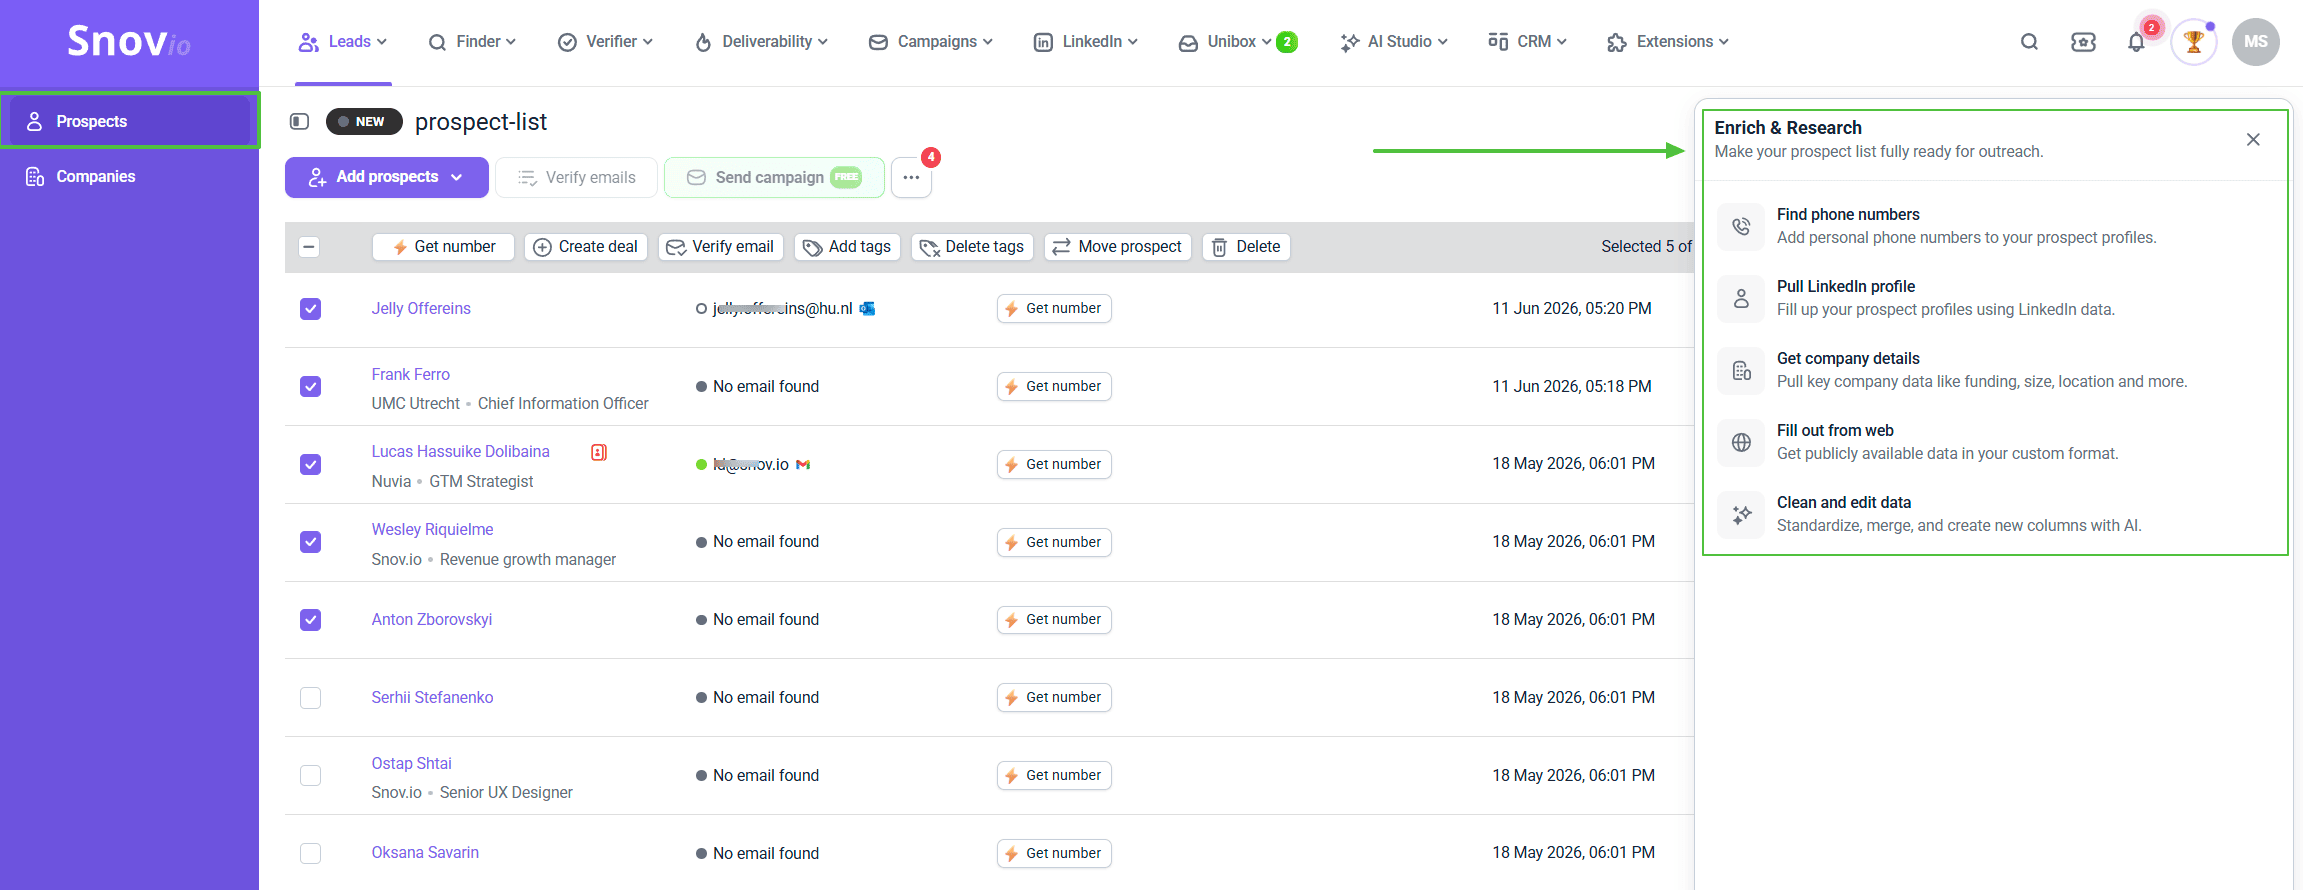Screen dimensions: 2303x890
Task: Expand the Campaigns dropdown menu
Action: click(931, 42)
